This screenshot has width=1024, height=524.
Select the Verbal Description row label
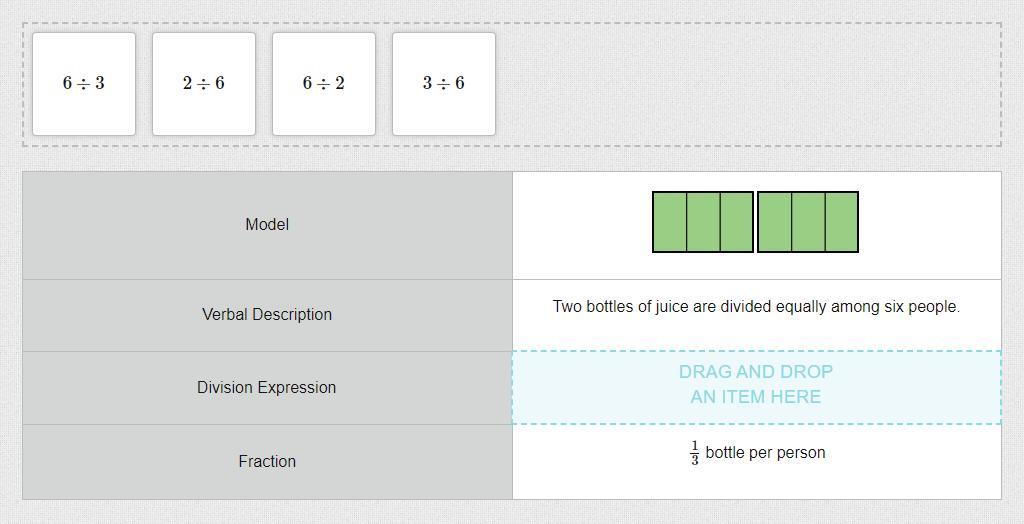coord(267,314)
